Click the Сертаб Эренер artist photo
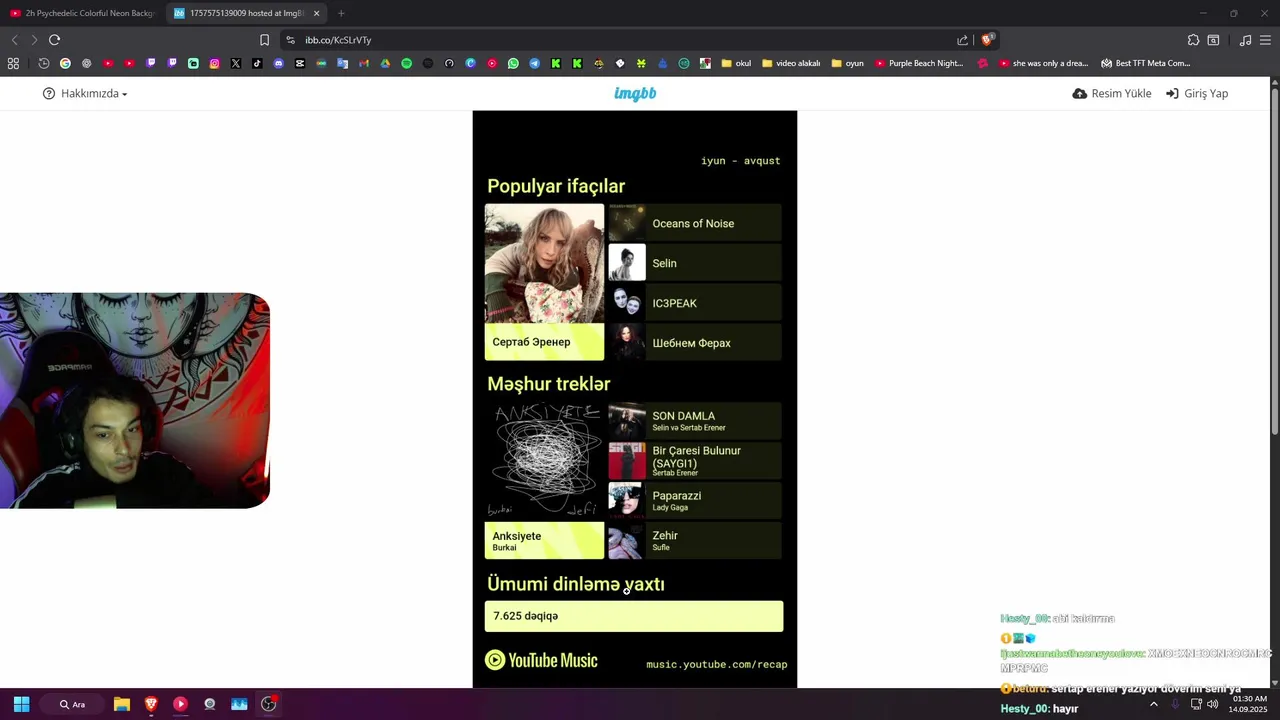 pos(544,263)
